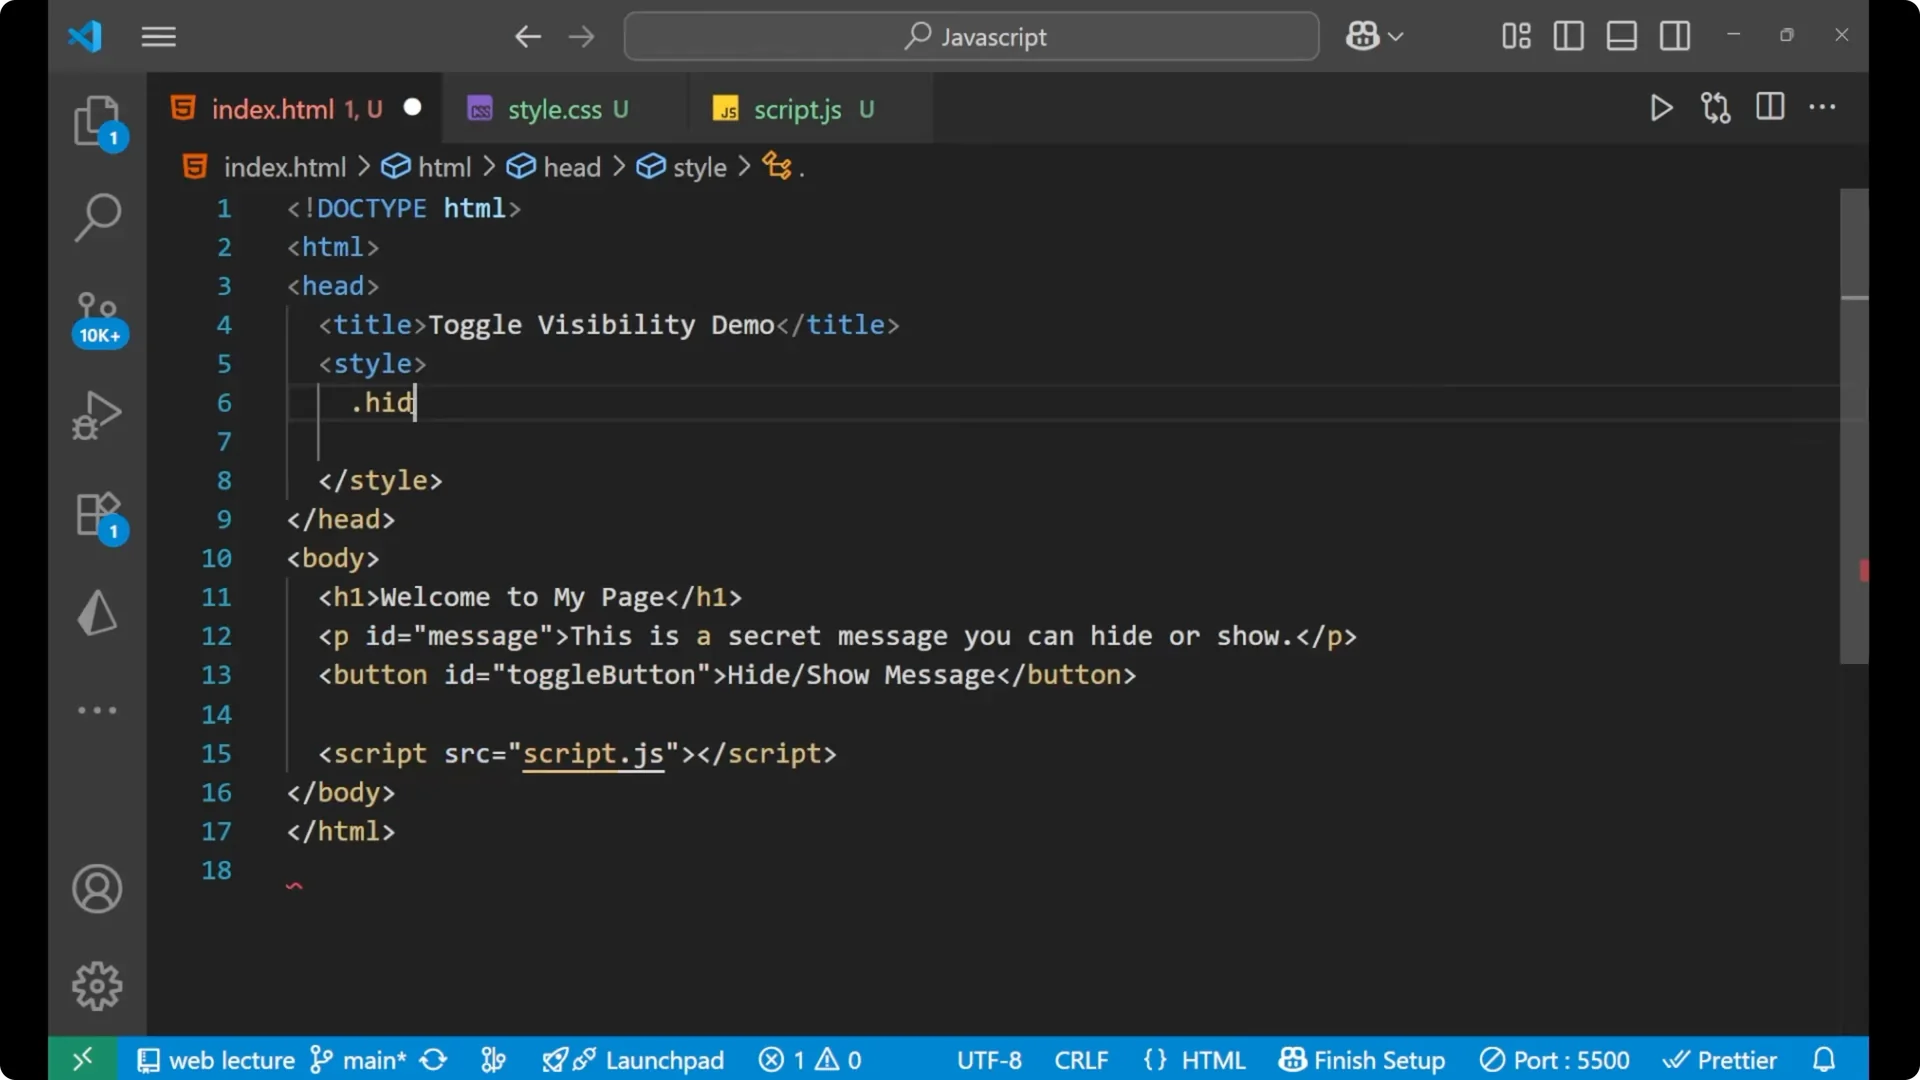The image size is (1920, 1080).
Task: Open the Extensions view
Action: click(x=97, y=514)
